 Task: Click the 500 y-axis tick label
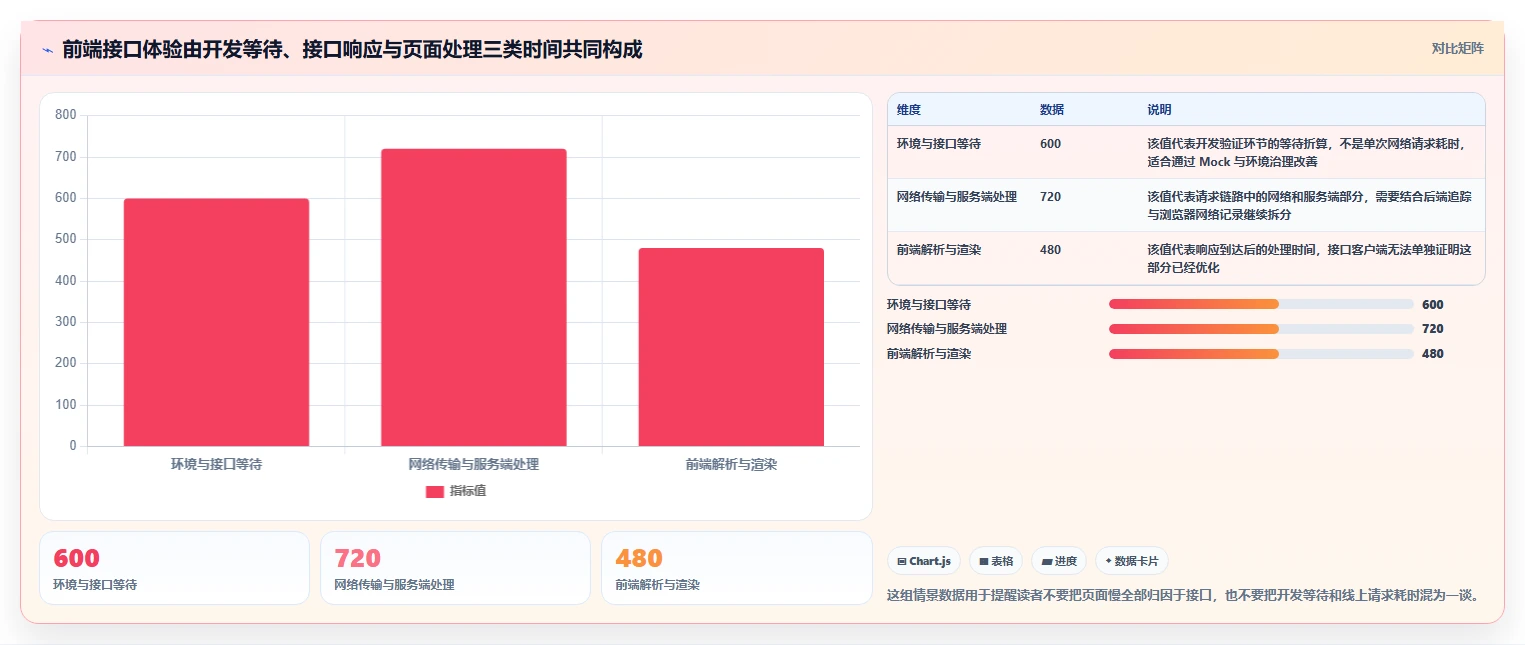click(66, 239)
